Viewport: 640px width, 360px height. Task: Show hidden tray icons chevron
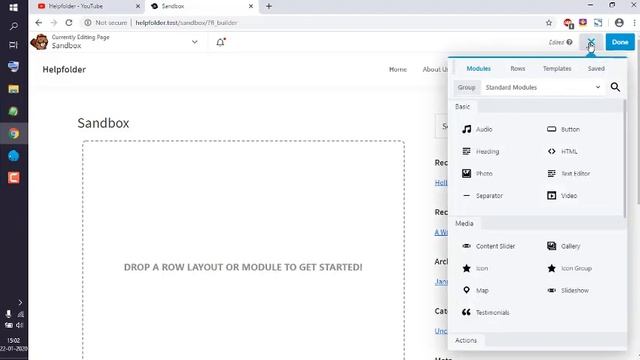tap(20, 302)
